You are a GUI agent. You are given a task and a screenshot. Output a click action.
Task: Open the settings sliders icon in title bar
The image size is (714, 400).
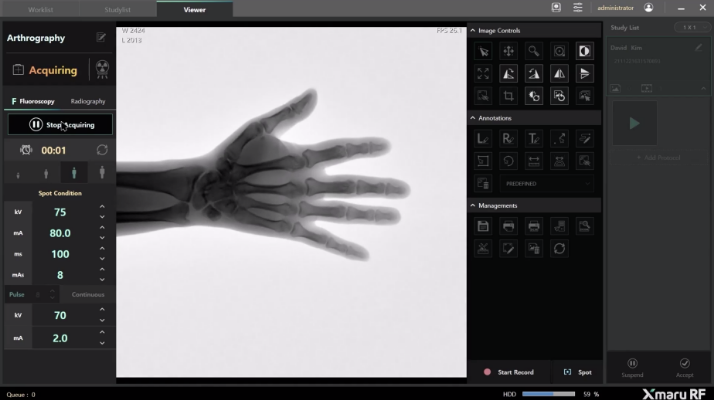tap(577, 8)
